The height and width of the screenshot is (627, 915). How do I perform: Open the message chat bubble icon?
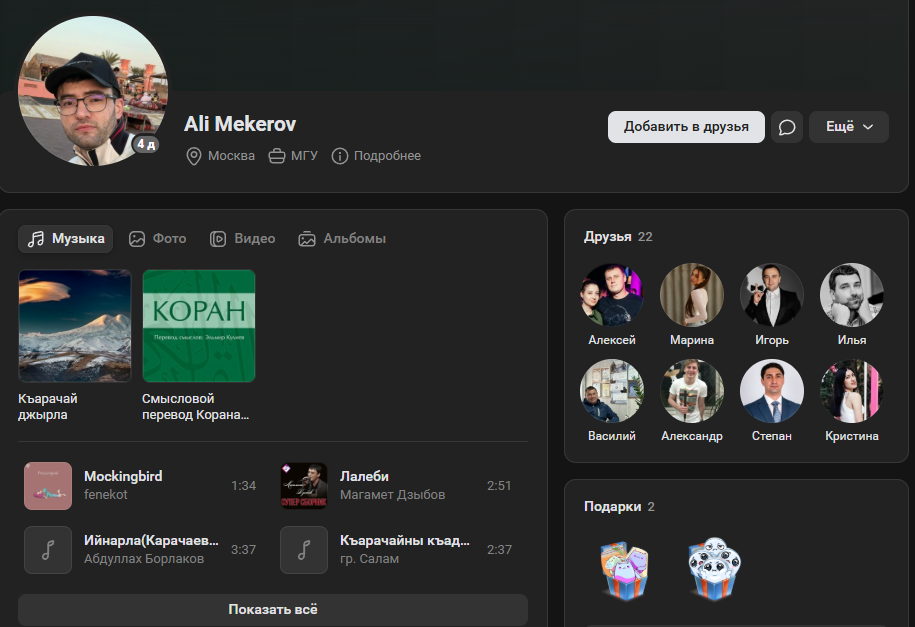(x=787, y=127)
